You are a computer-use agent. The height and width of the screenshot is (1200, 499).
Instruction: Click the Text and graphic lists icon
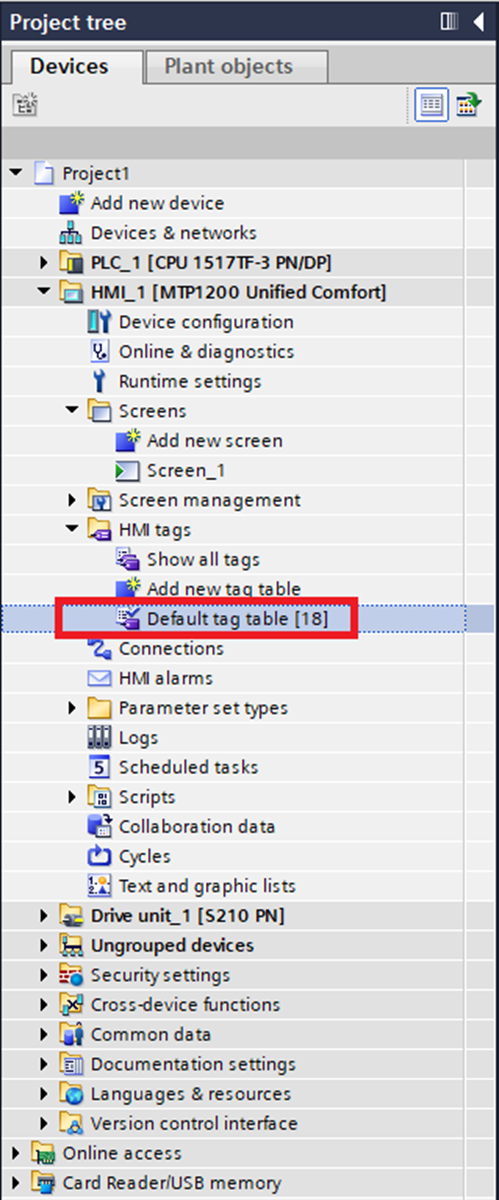100,886
